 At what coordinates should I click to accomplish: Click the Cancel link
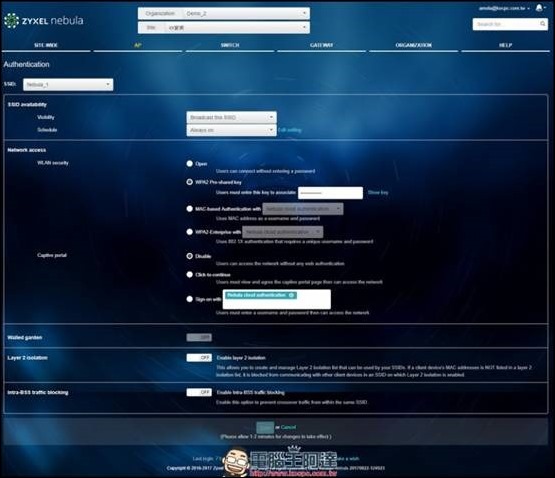coord(288,427)
